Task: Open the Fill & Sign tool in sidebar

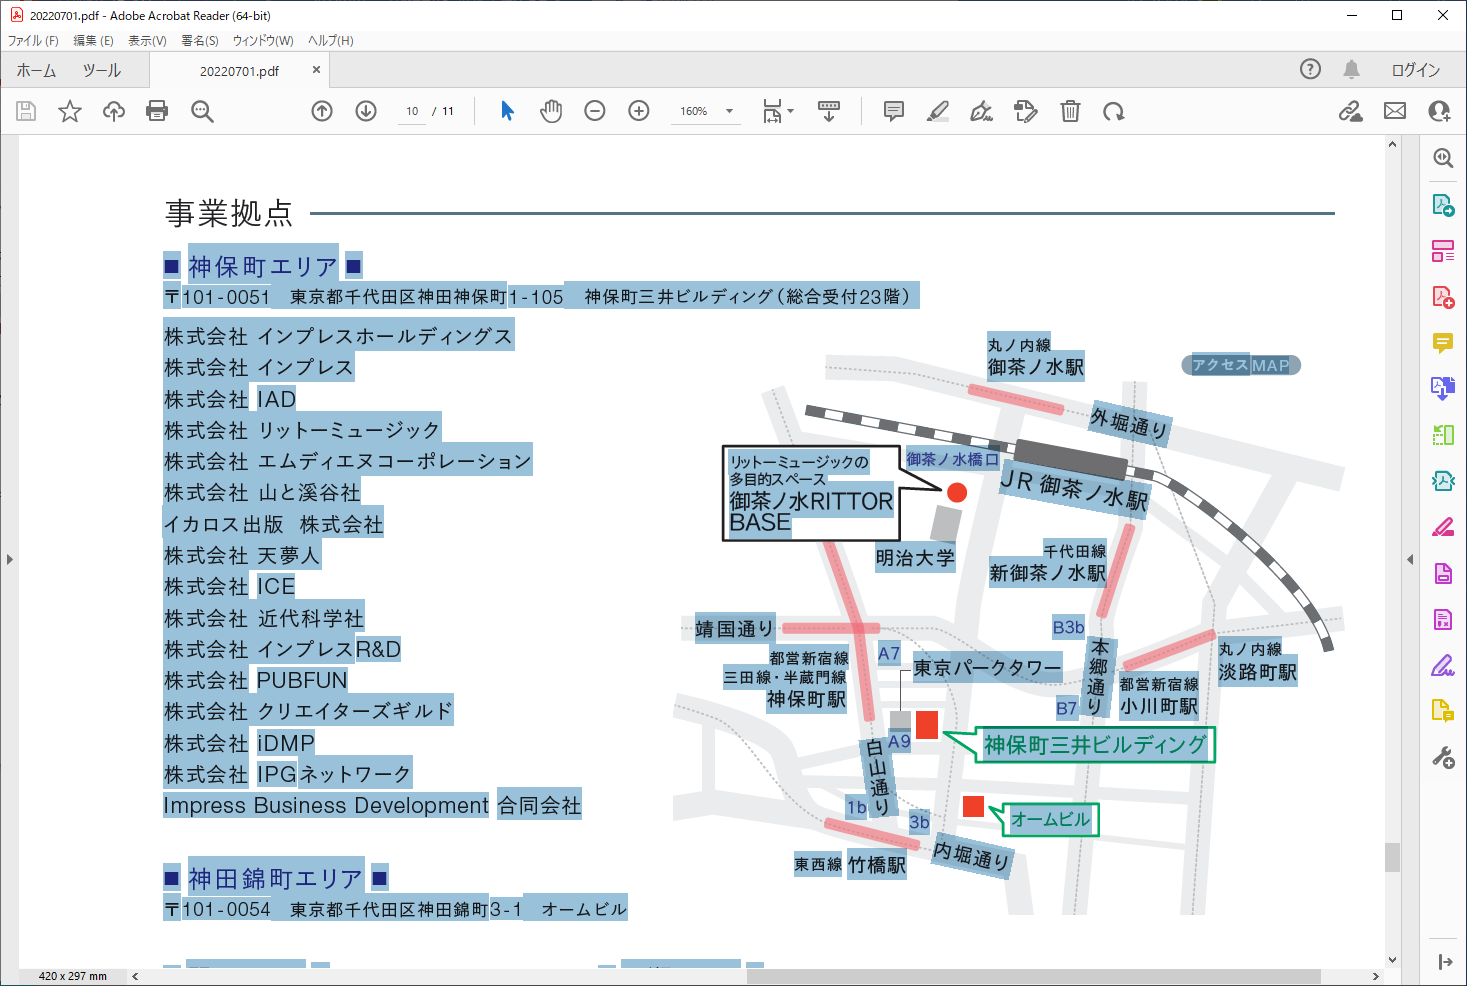Action: tap(1443, 666)
